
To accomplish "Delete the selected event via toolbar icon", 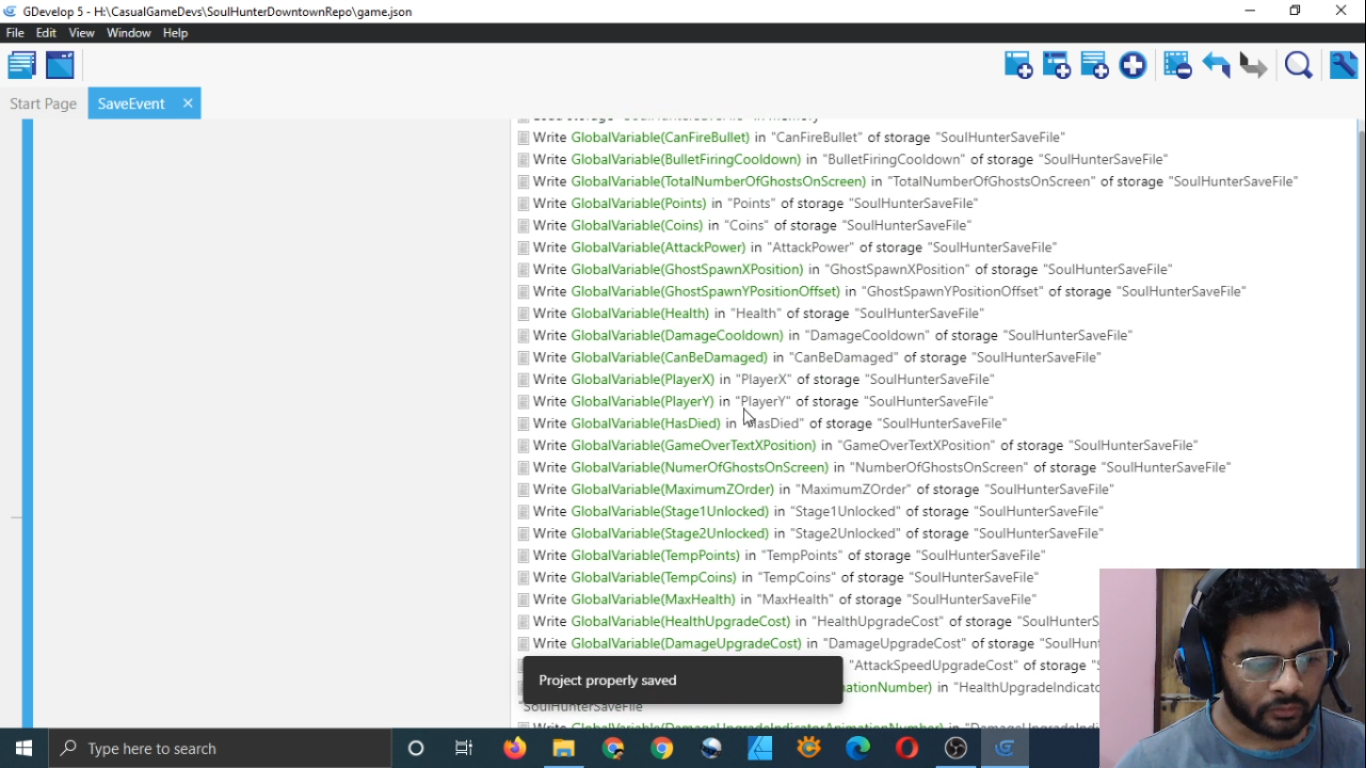I will click(1177, 65).
